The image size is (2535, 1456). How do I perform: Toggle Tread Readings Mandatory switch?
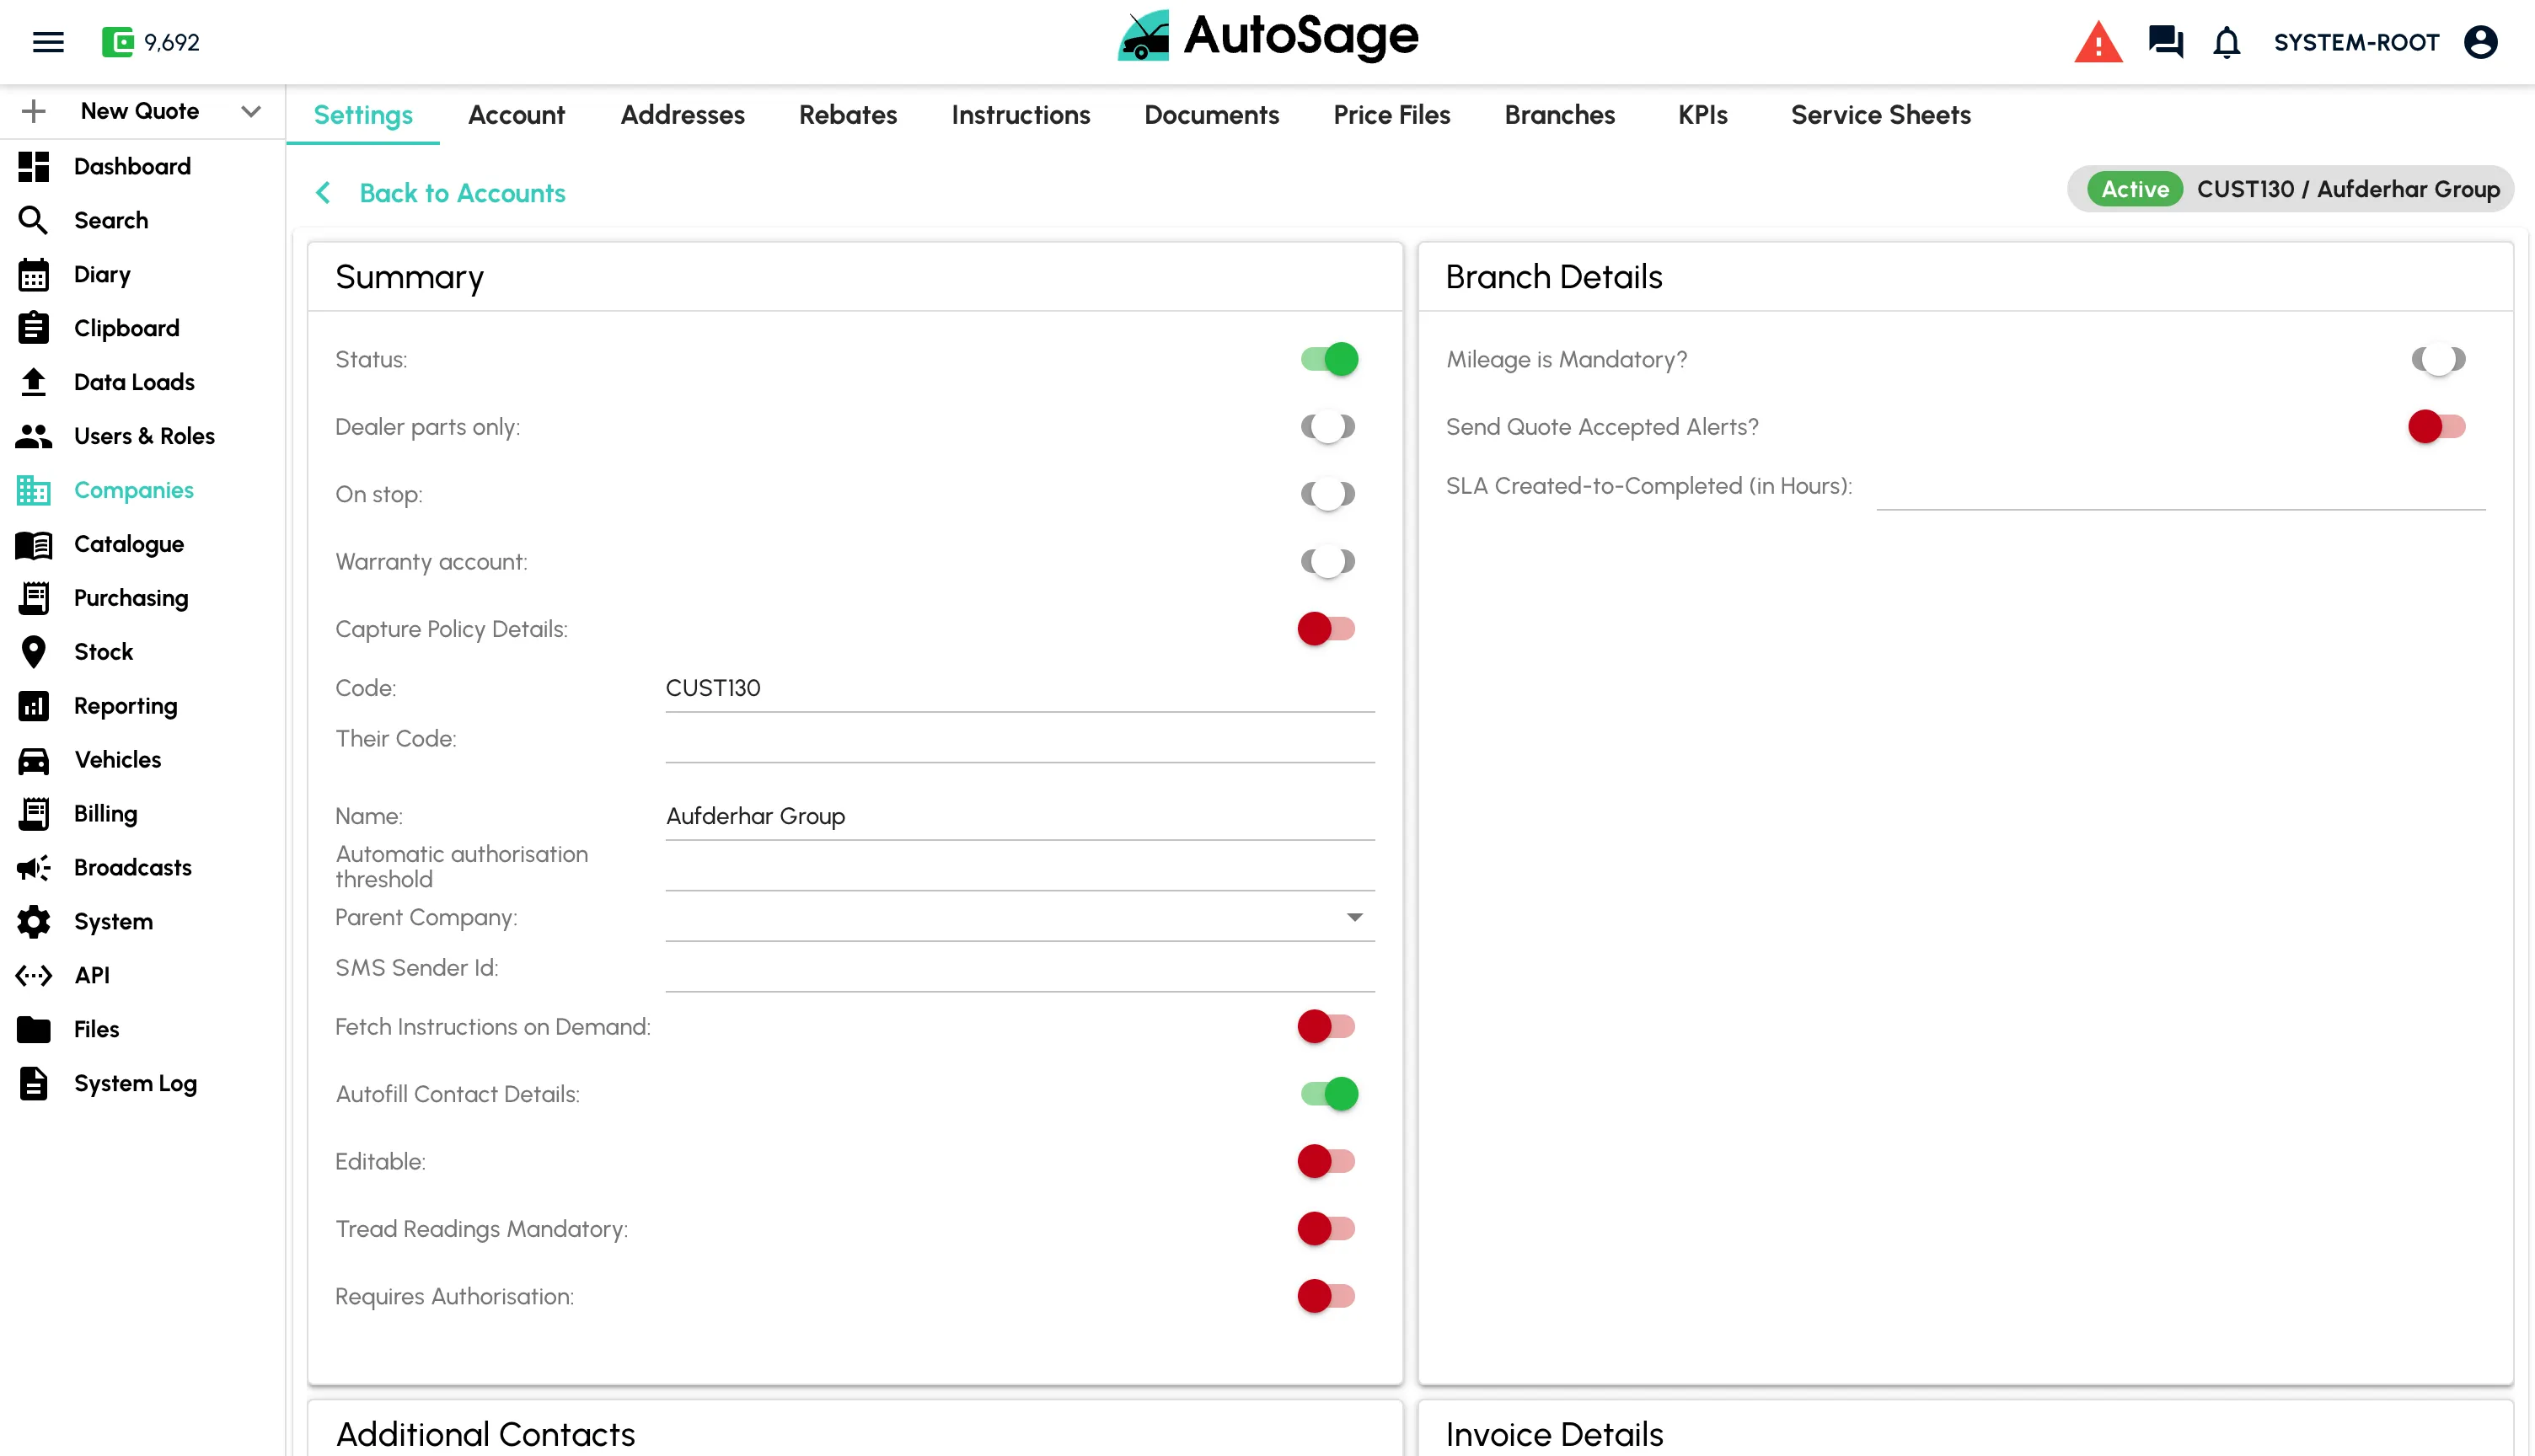coord(1326,1229)
